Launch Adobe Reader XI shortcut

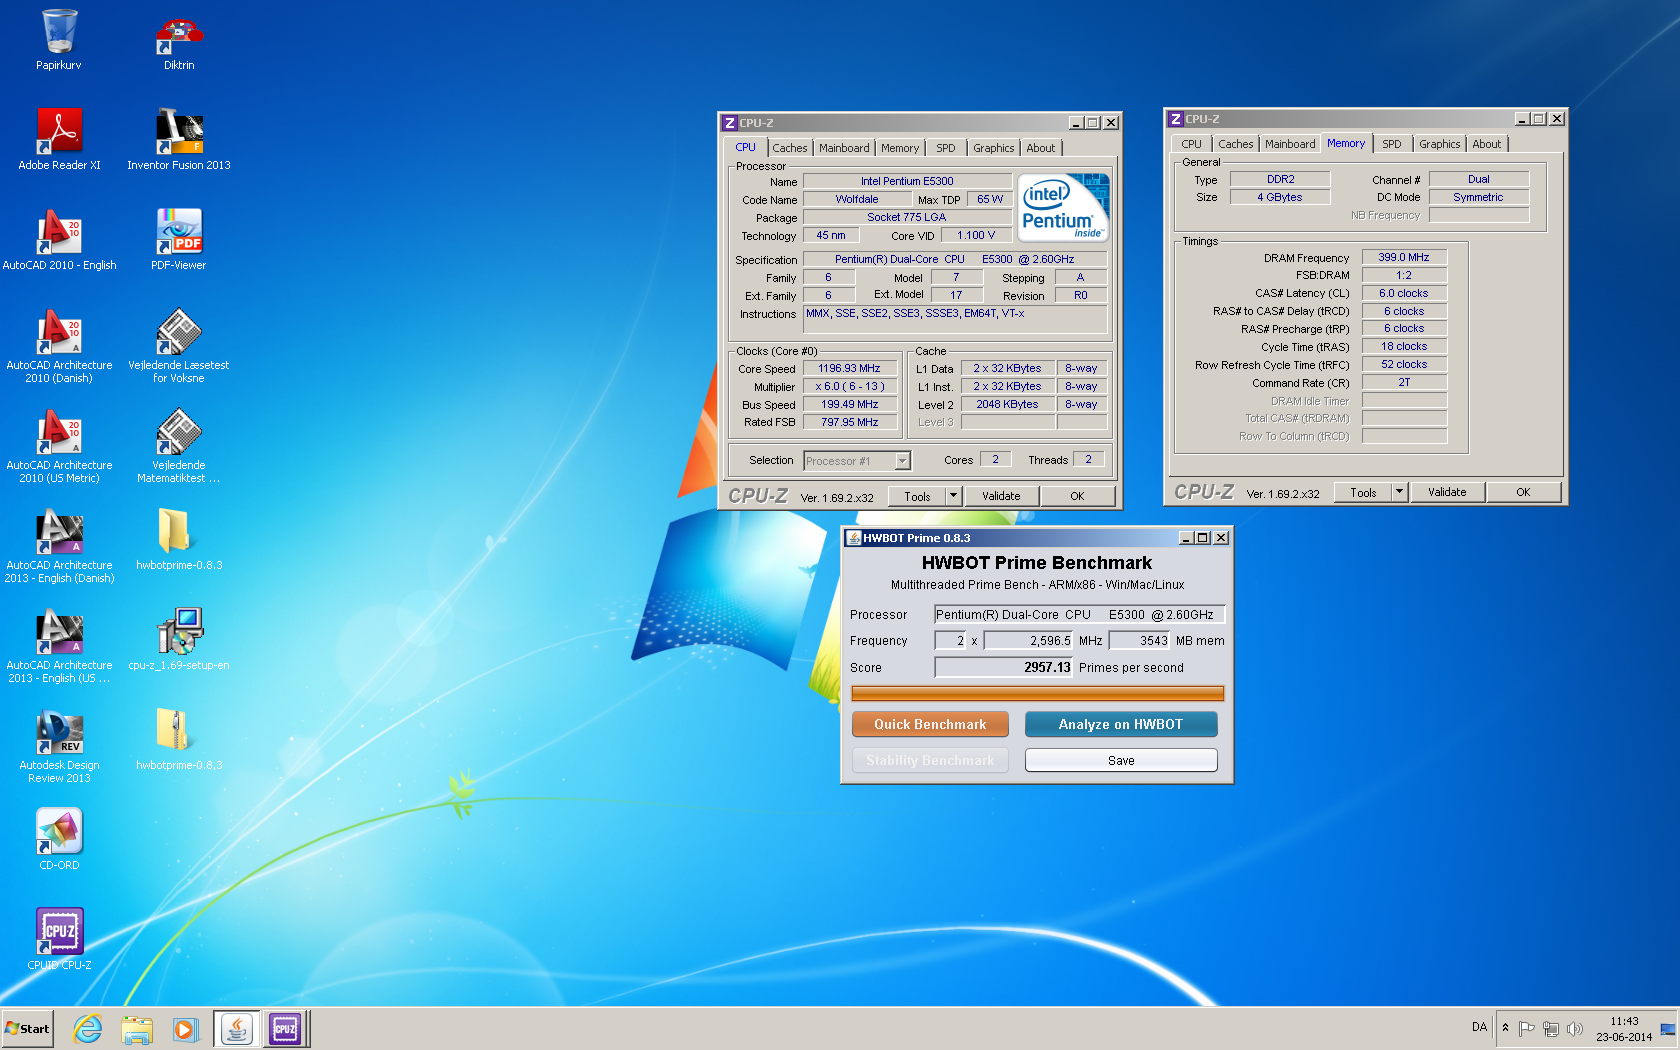(x=59, y=140)
